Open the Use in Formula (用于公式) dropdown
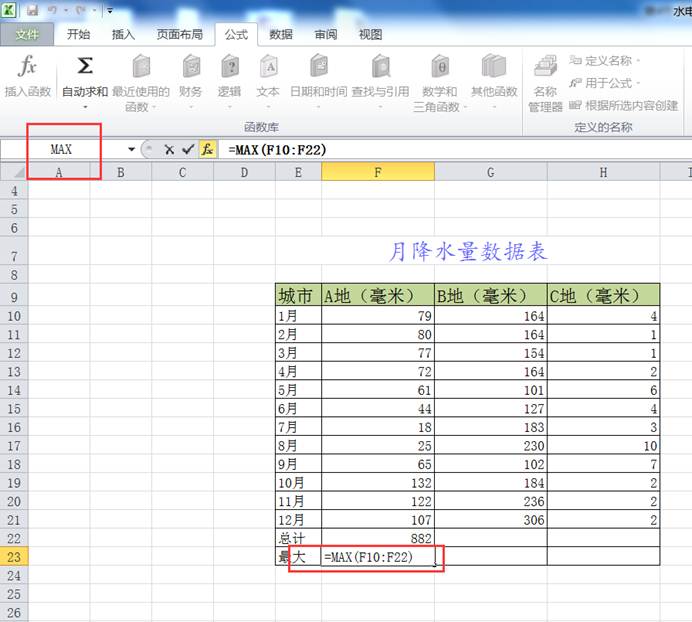This screenshot has width=692, height=622. (x=637, y=83)
